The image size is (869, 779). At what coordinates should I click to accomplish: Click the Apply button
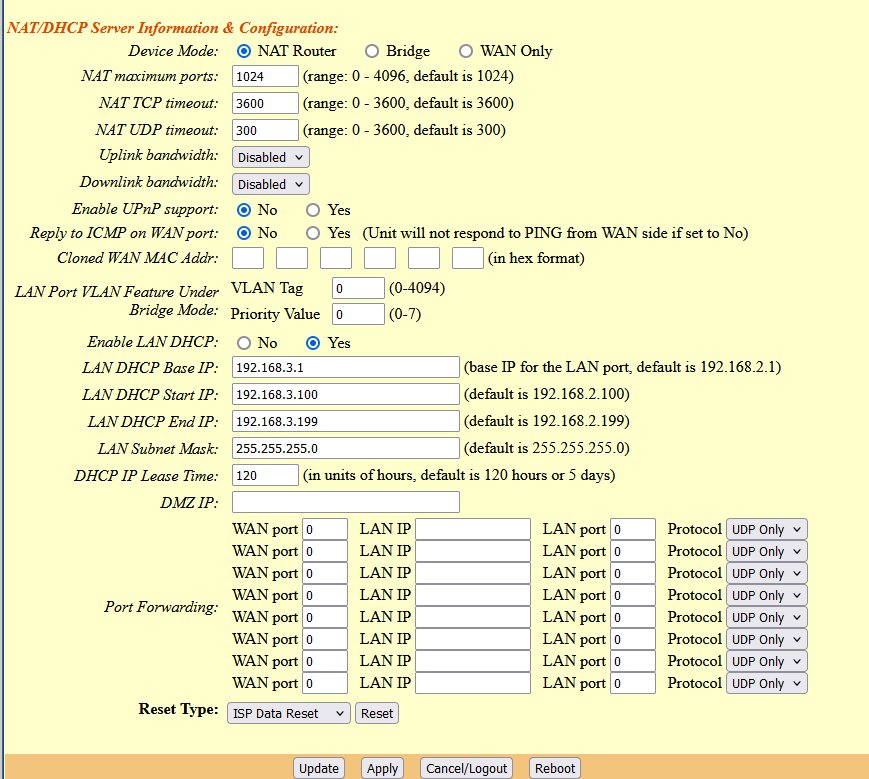(382, 768)
